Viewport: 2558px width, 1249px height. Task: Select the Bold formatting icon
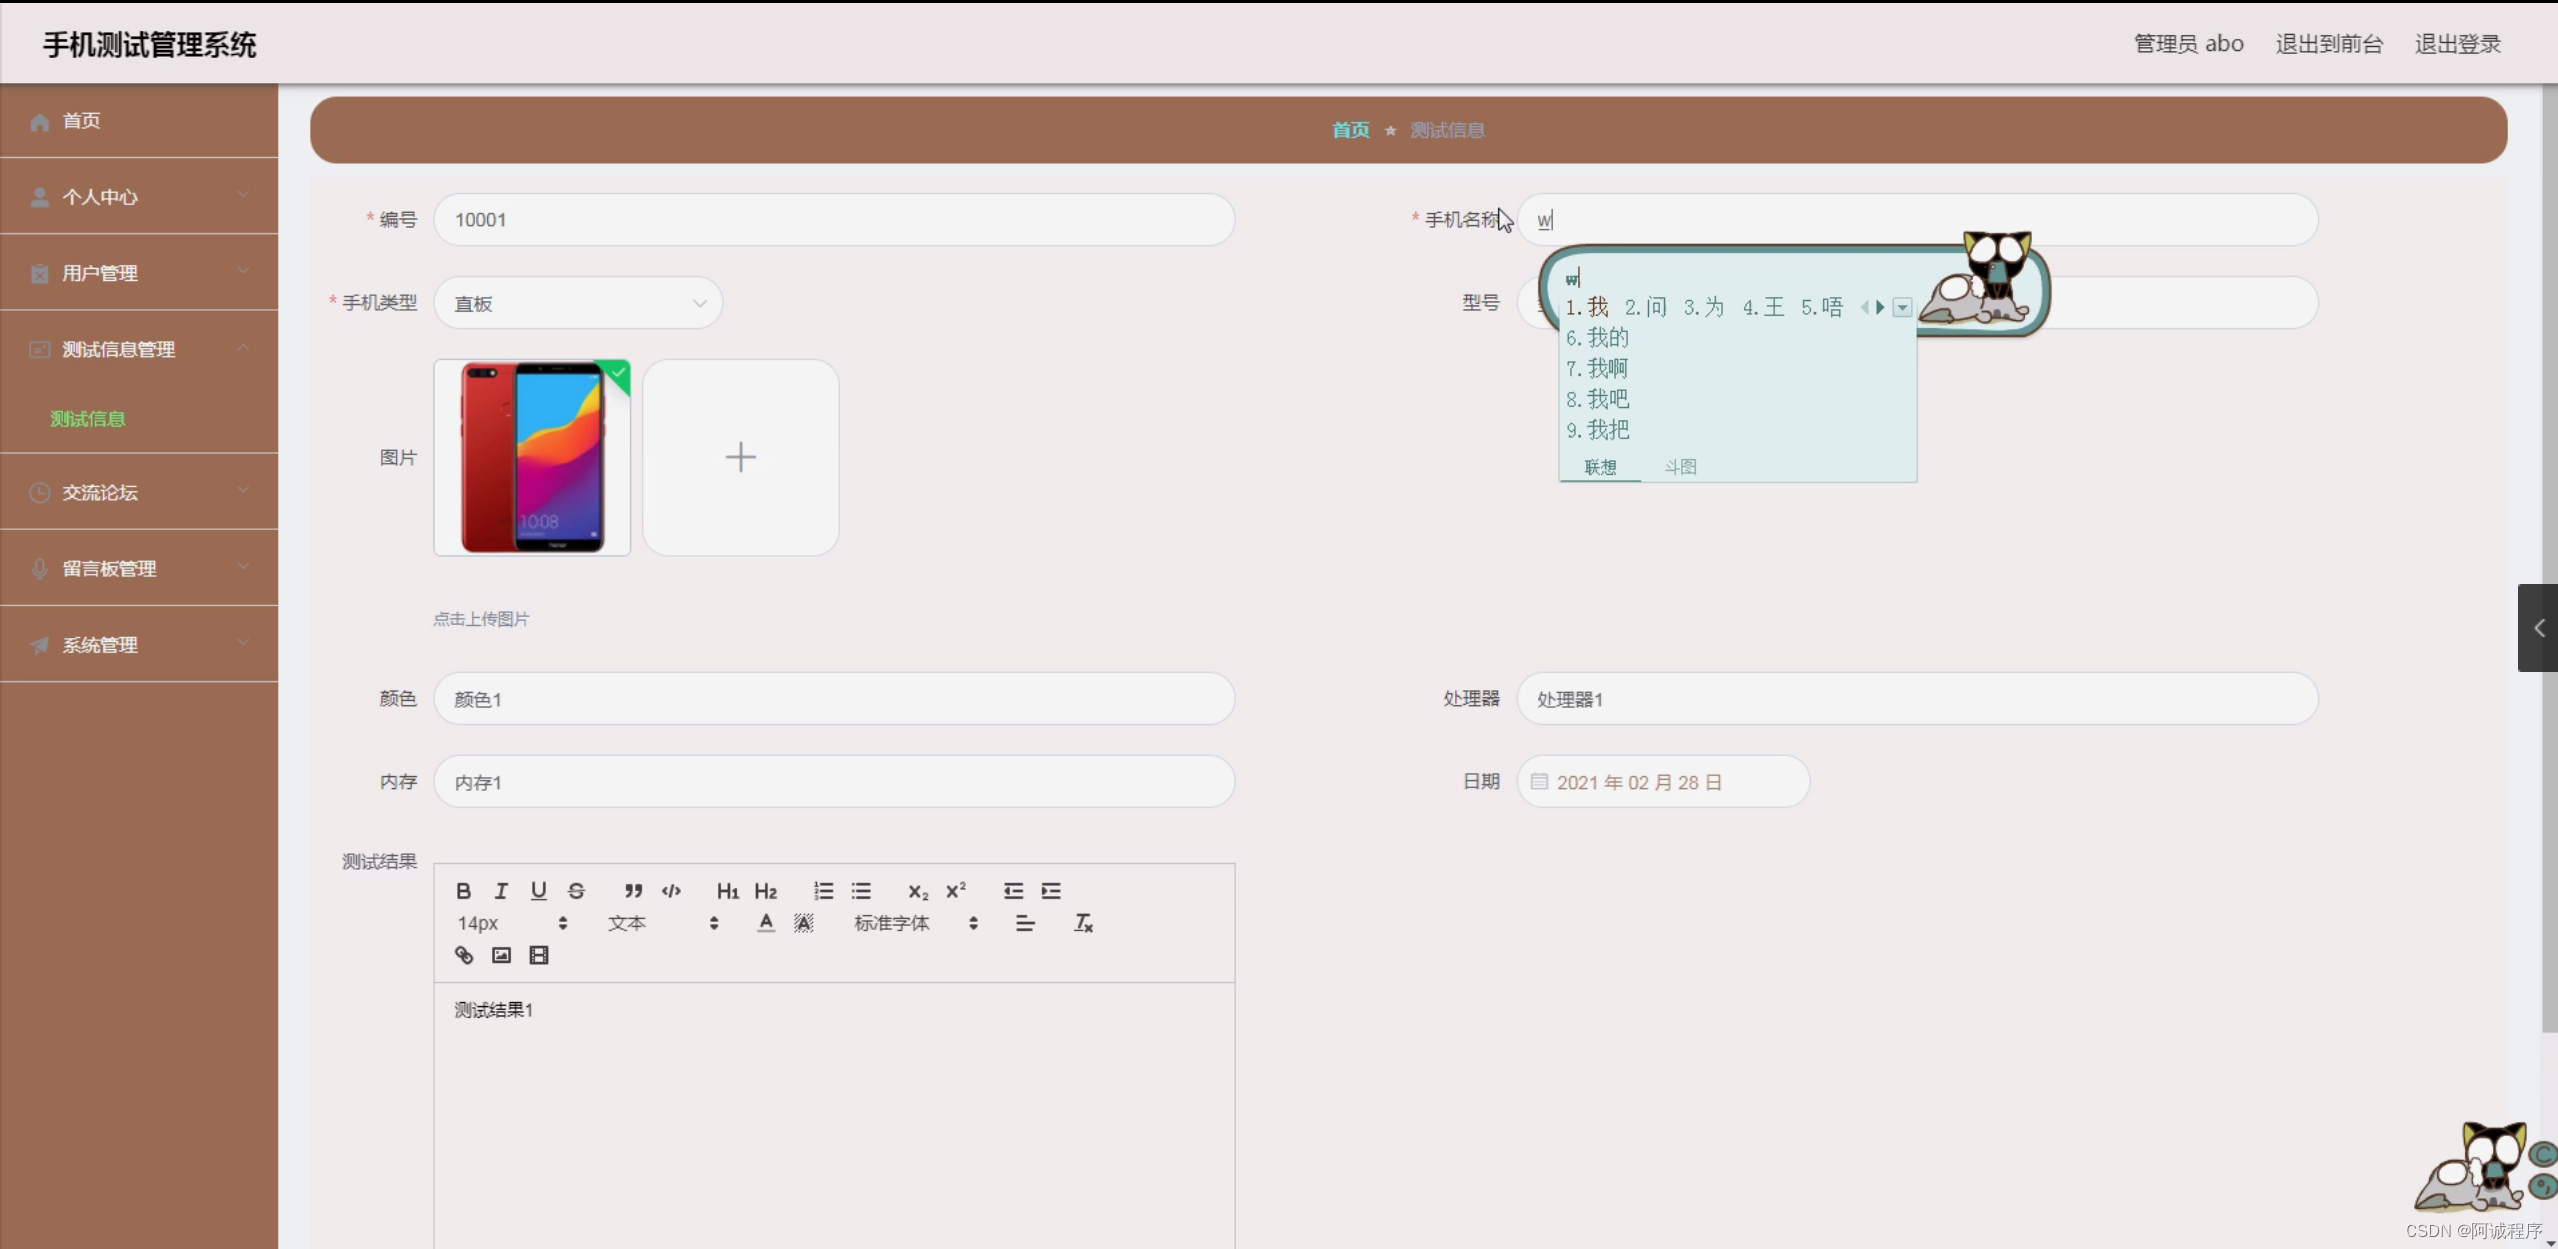point(463,891)
